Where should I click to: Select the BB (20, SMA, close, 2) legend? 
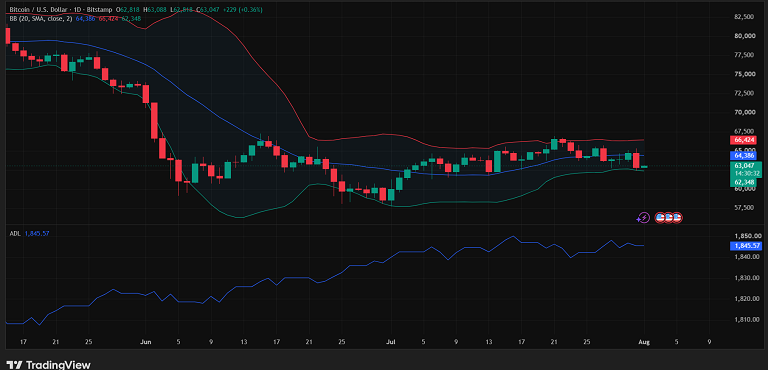click(x=41, y=19)
